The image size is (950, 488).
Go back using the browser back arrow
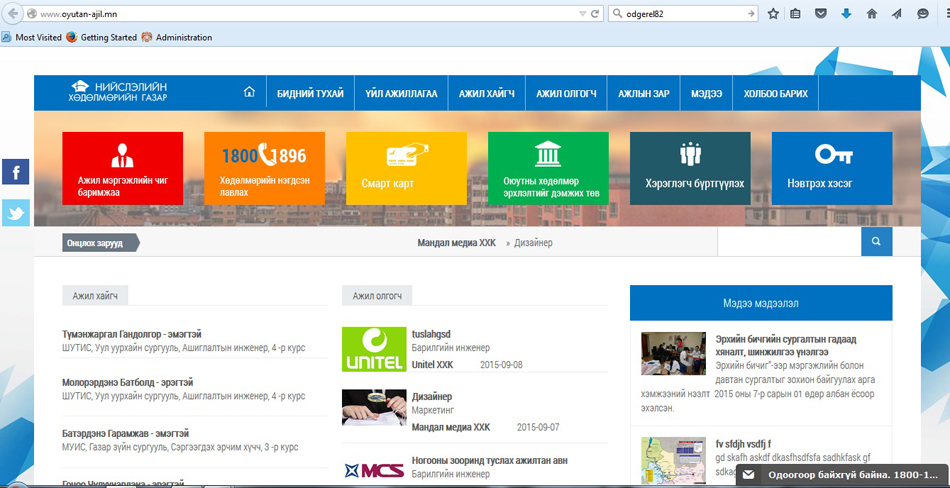13,14
